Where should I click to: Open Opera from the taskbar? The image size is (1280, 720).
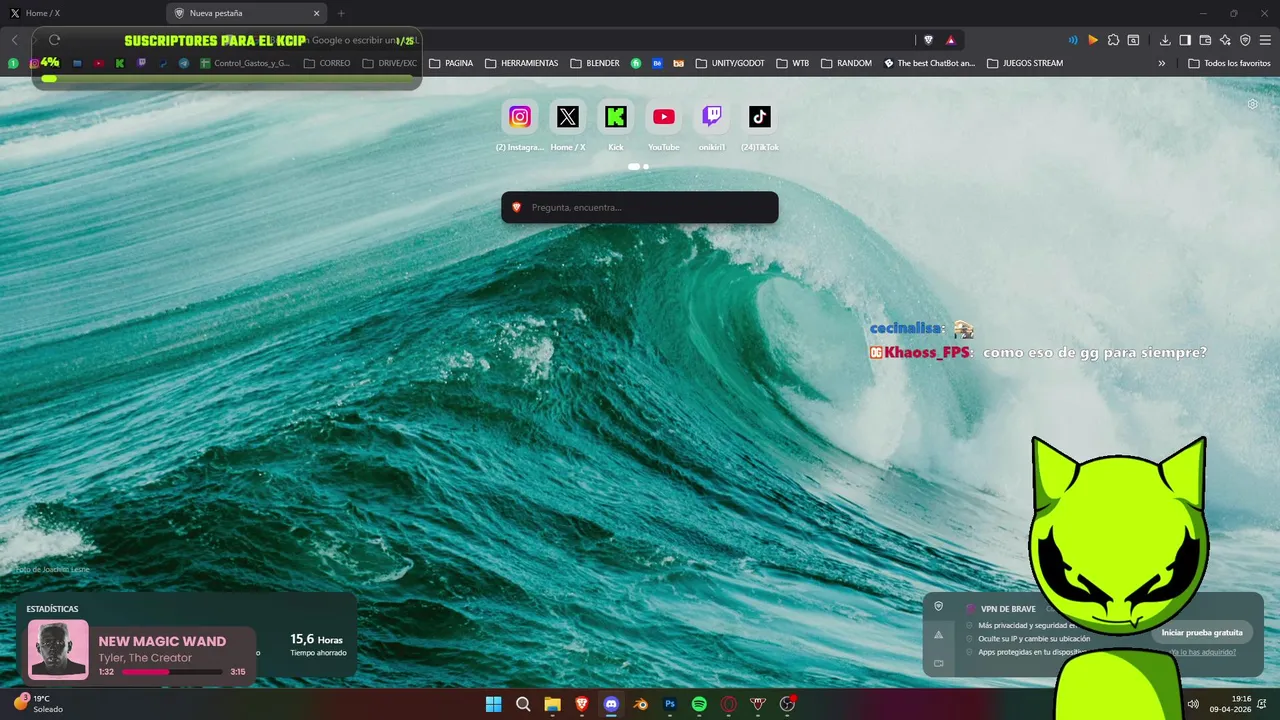point(729,704)
